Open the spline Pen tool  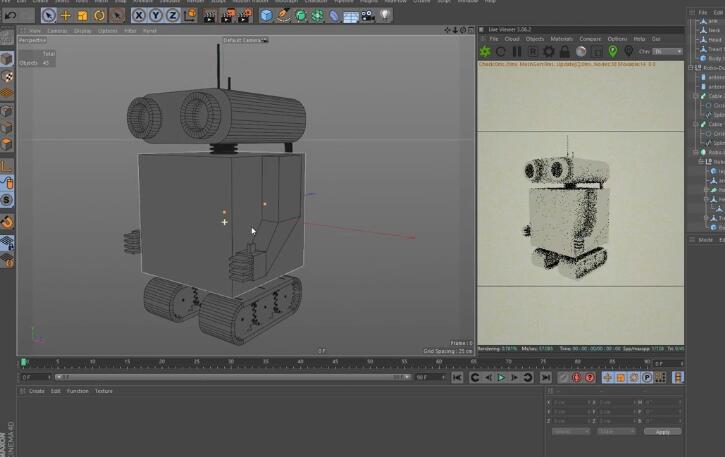(283, 15)
